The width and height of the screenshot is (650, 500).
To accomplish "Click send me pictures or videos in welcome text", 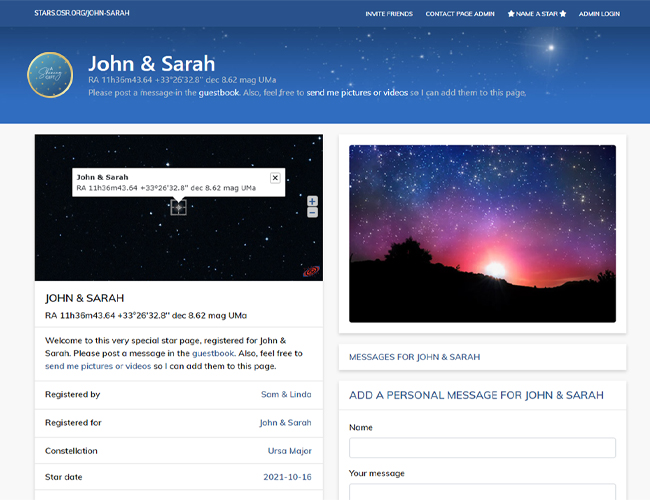I will 96,366.
